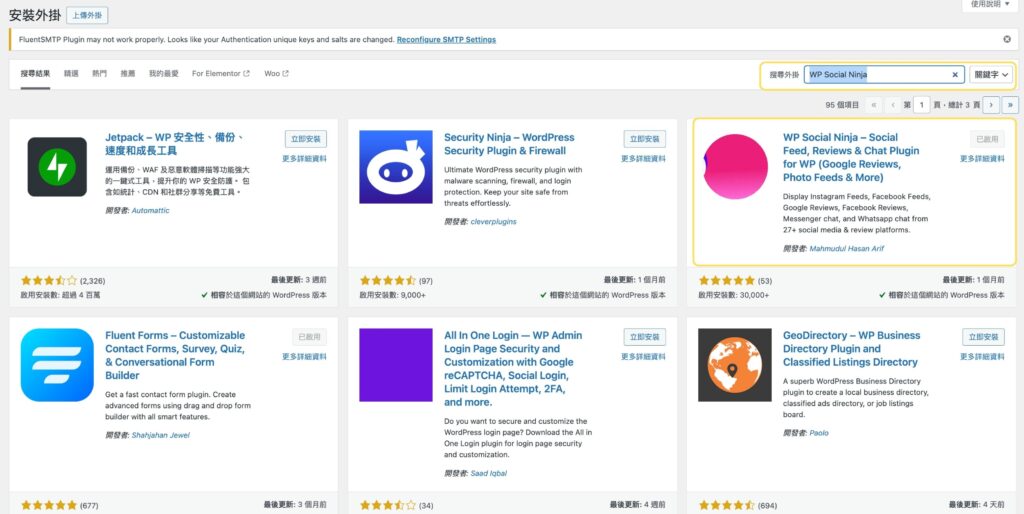
Task: Switch to 精選 tab
Action: pyautogui.click(x=71, y=74)
